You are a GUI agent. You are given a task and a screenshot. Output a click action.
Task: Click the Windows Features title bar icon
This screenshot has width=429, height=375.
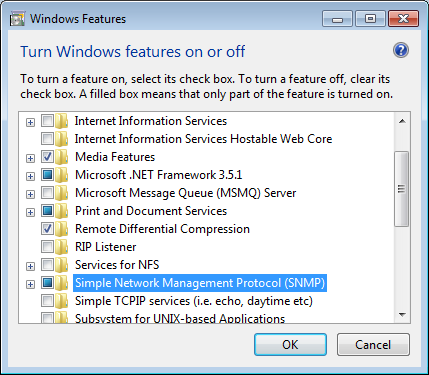pos(17,19)
